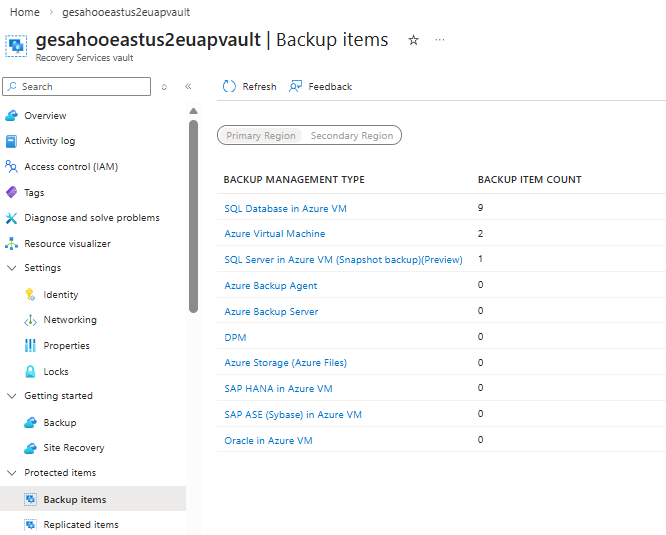Screen dimensions: 666x535
Task: Favorite this page with the star icon
Action: [x=413, y=40]
